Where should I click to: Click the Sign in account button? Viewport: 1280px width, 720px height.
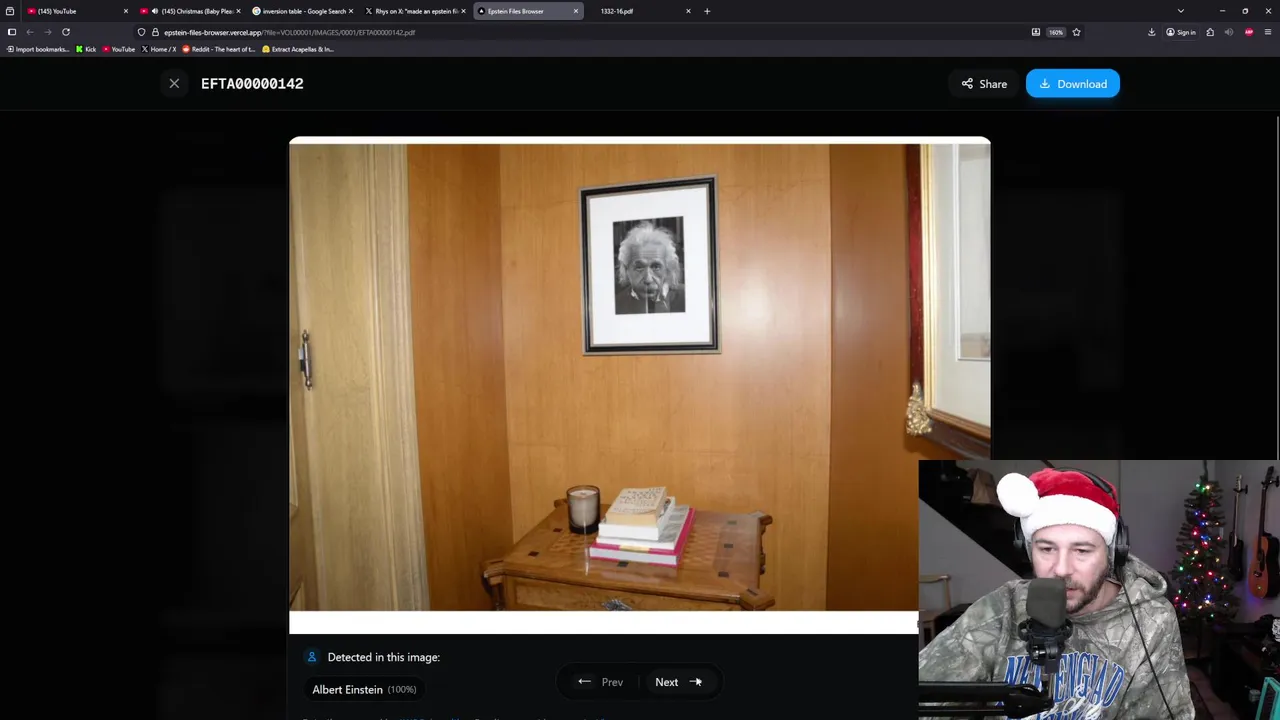pos(1181,32)
